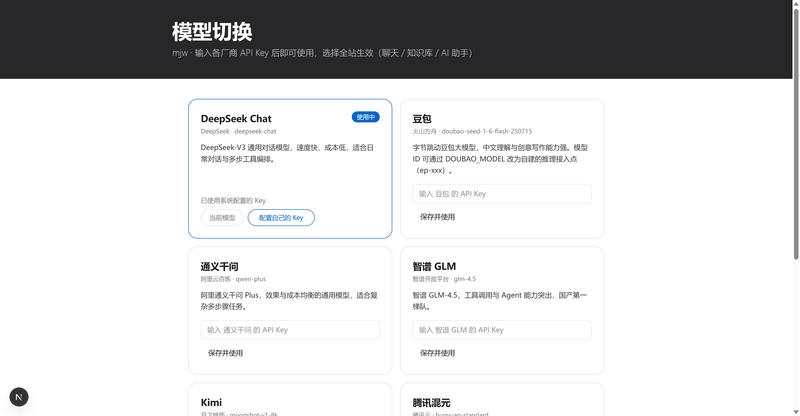The height and width of the screenshot is (416, 800).
Task: Click the doubao-seed-1-6-flash-250715 model ID text
Action: click(x=487, y=131)
